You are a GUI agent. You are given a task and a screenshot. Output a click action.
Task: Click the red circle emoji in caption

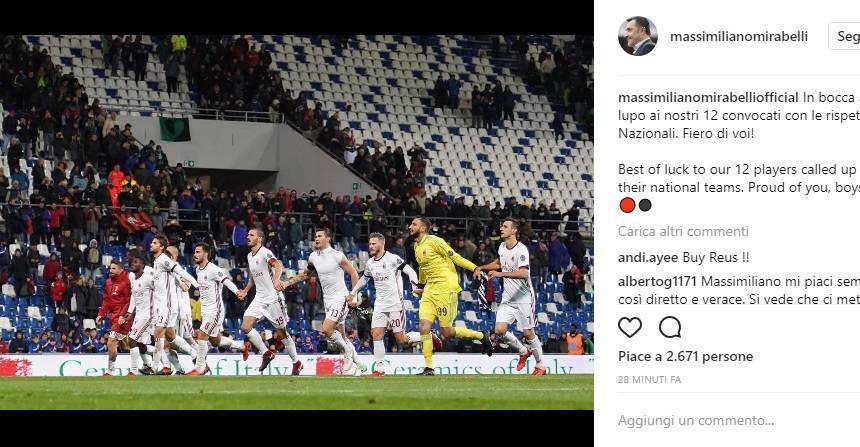pyautogui.click(x=627, y=205)
